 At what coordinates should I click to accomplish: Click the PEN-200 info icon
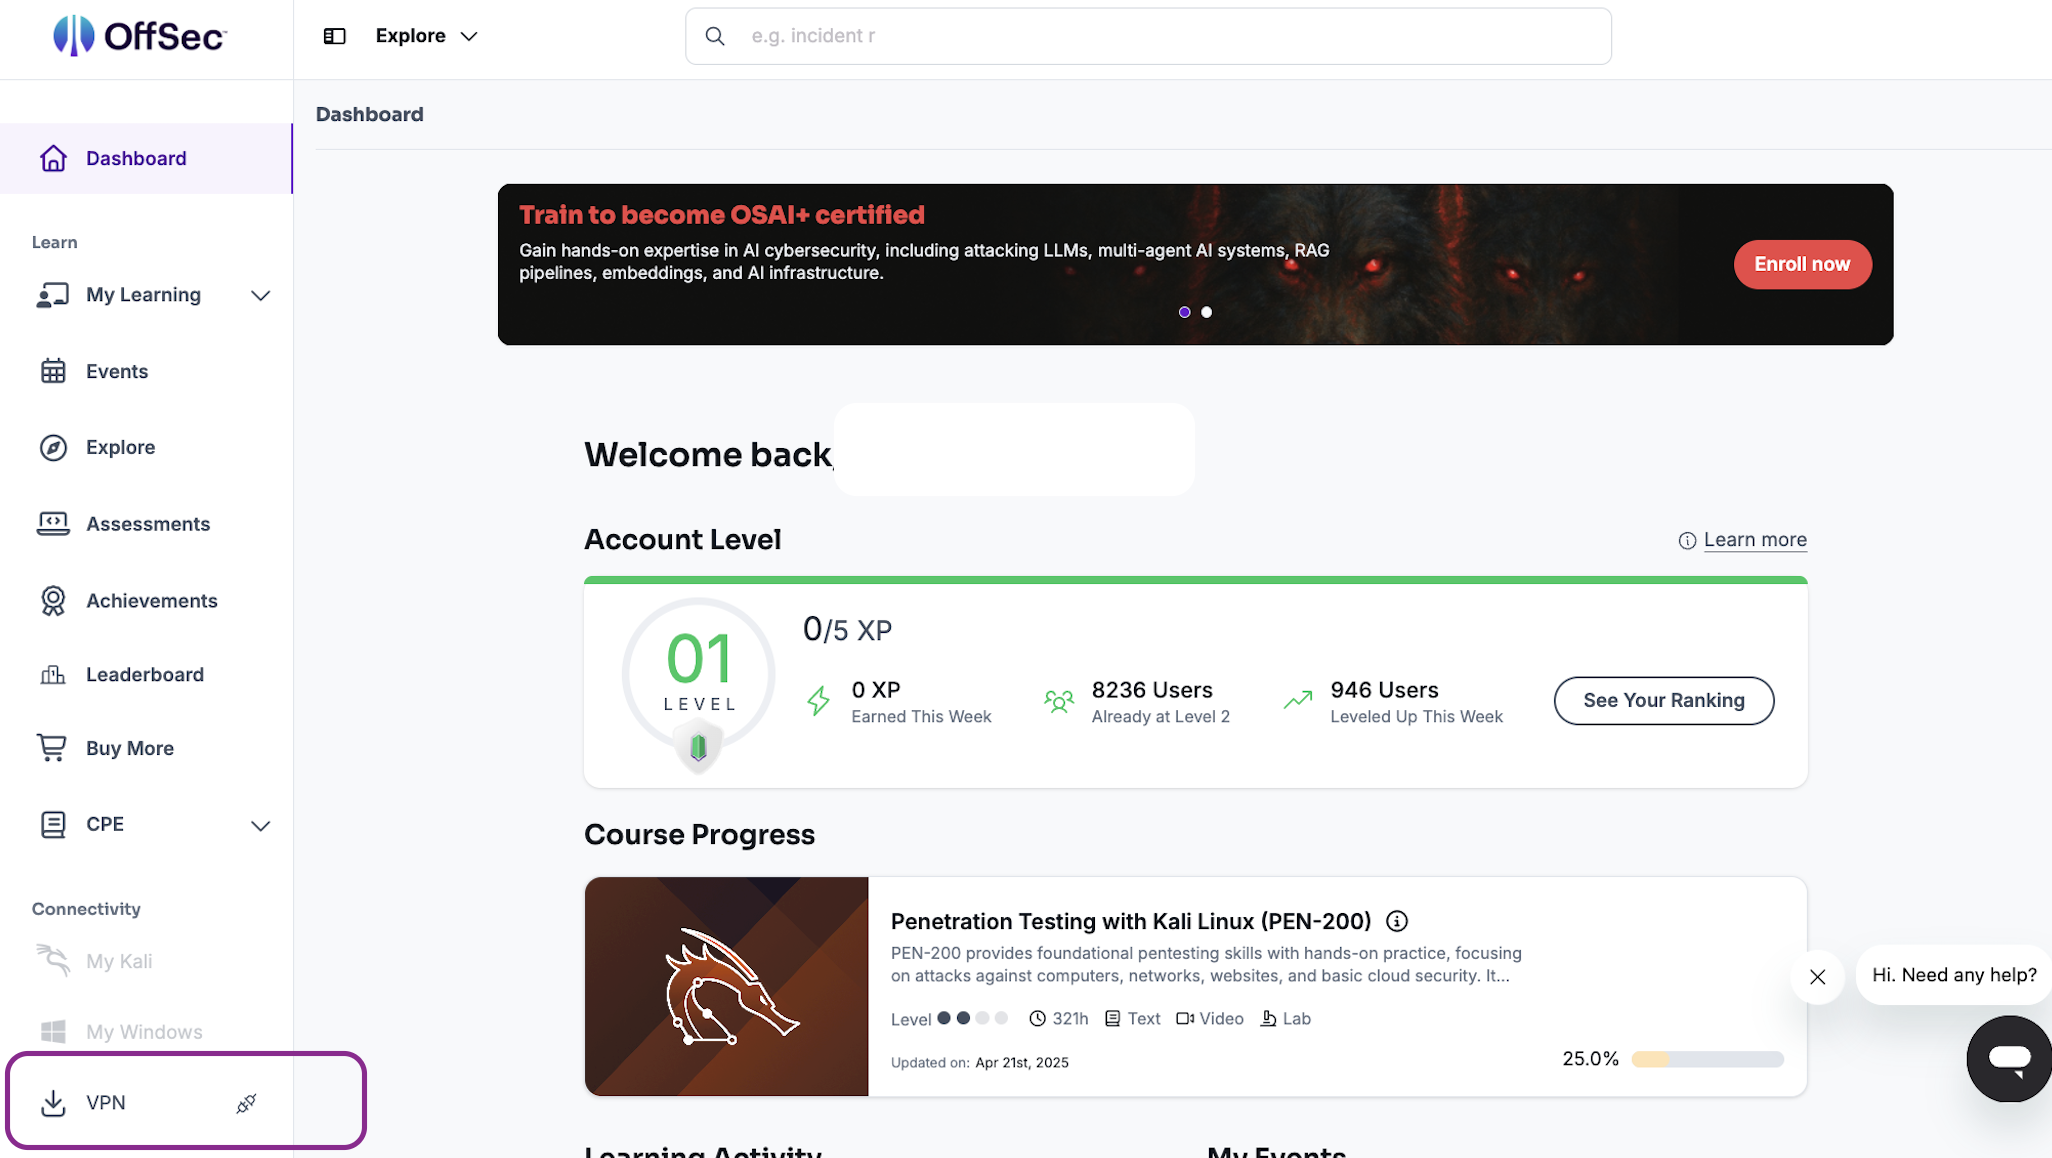click(x=1397, y=921)
